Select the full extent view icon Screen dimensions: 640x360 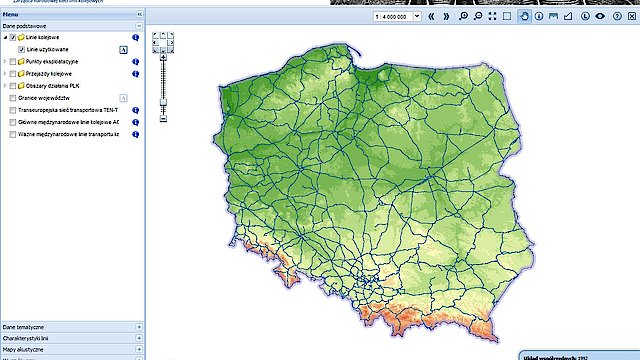492,16
